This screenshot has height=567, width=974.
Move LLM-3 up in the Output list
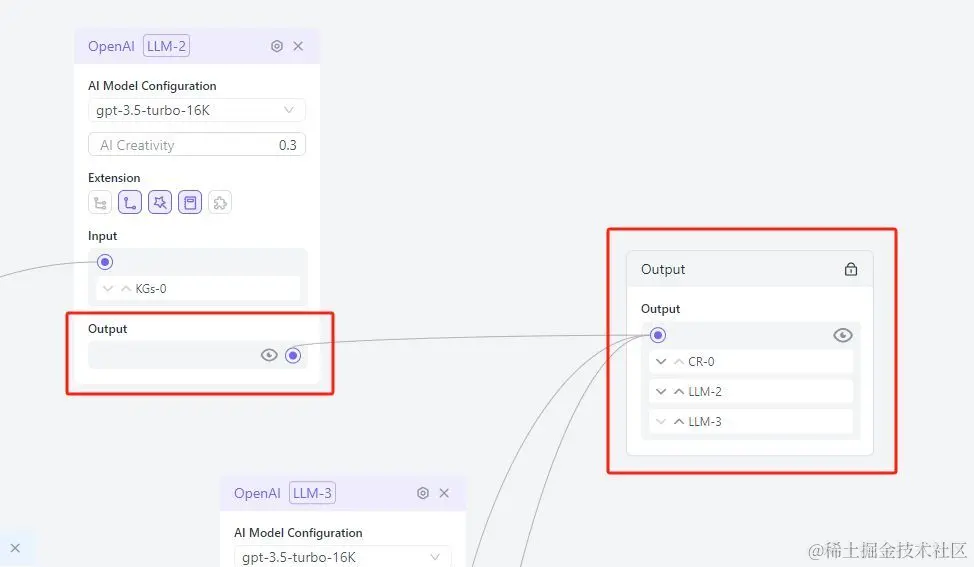[679, 422]
